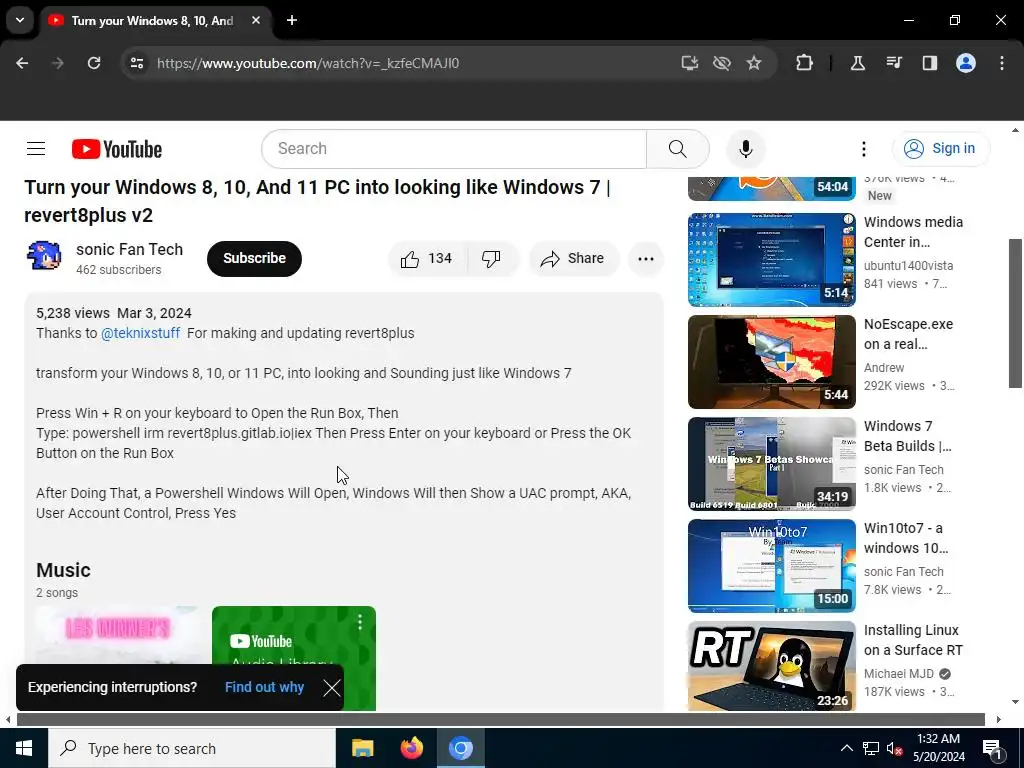Launch Firefox from taskbar
The height and width of the screenshot is (768, 1024).
coord(411,748)
